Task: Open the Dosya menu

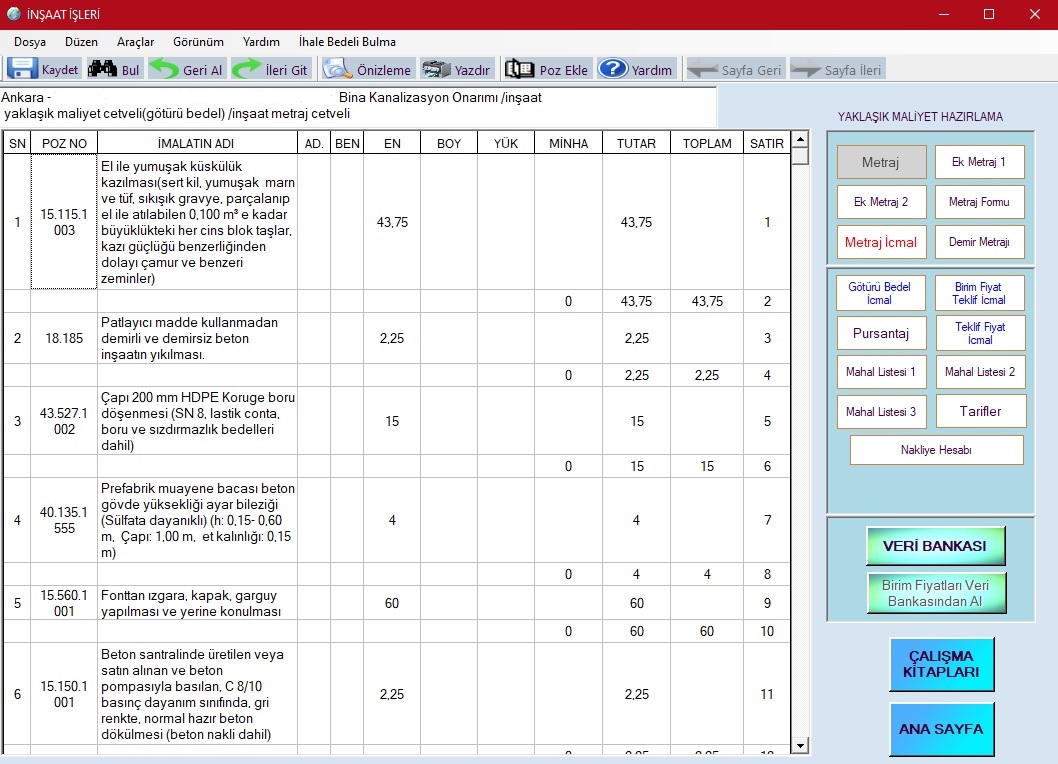Action: click(x=30, y=42)
